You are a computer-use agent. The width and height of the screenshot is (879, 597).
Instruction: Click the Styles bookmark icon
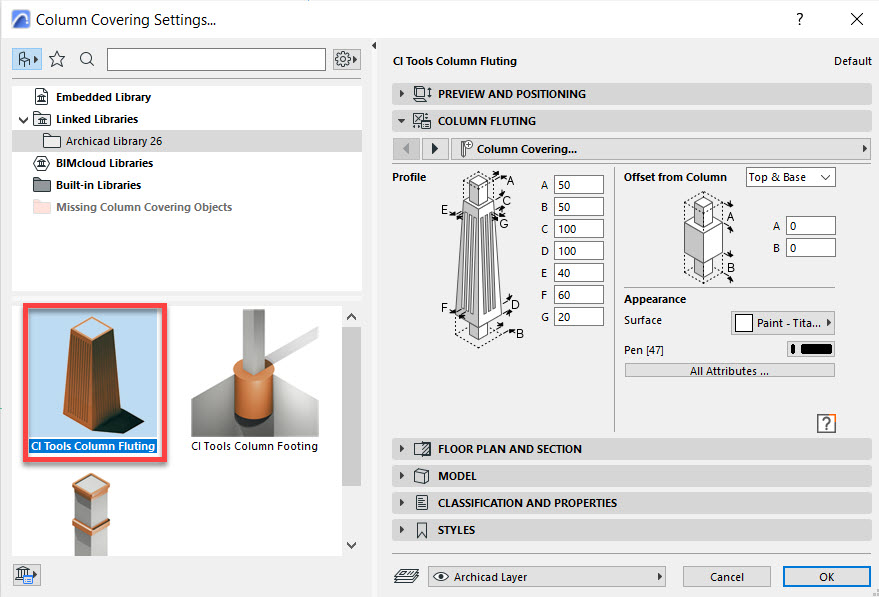coord(422,530)
